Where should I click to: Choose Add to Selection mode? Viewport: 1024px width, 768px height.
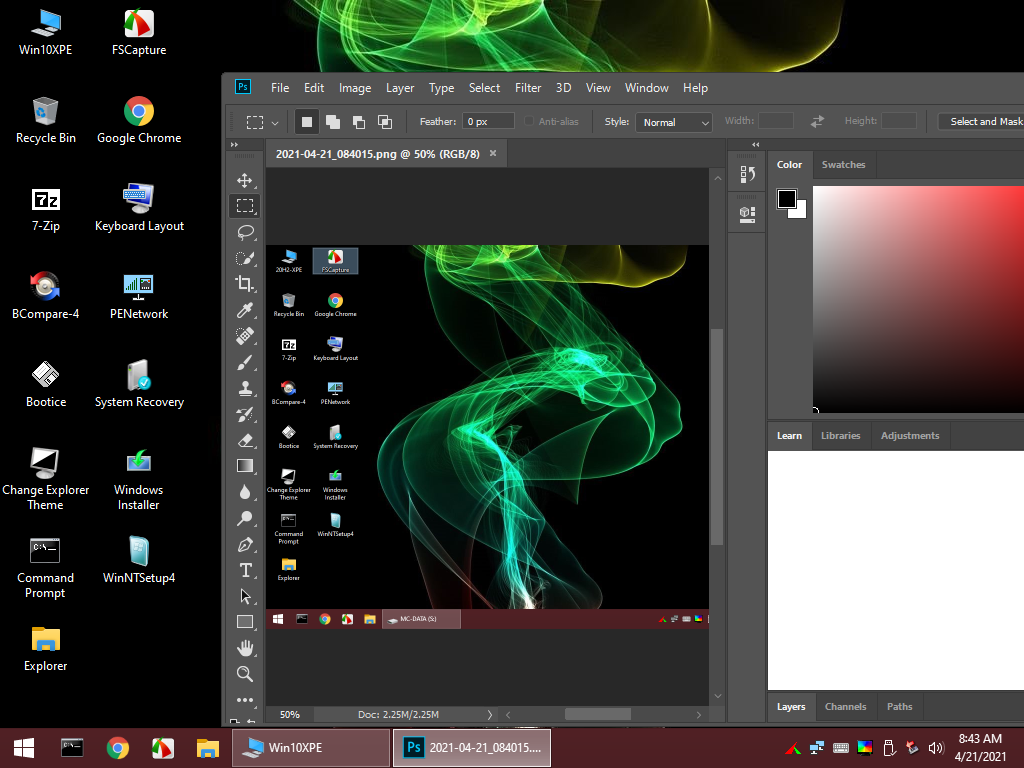click(x=332, y=121)
